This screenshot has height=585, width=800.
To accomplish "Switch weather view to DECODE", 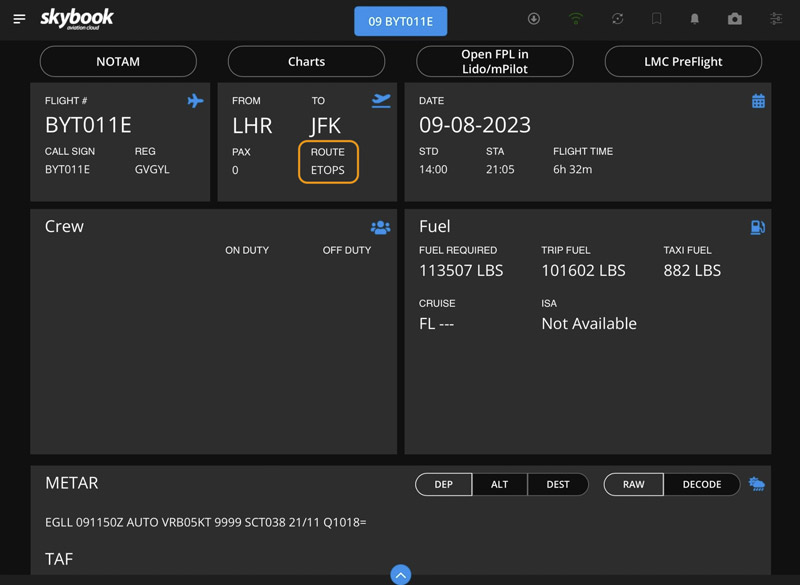I will [701, 484].
